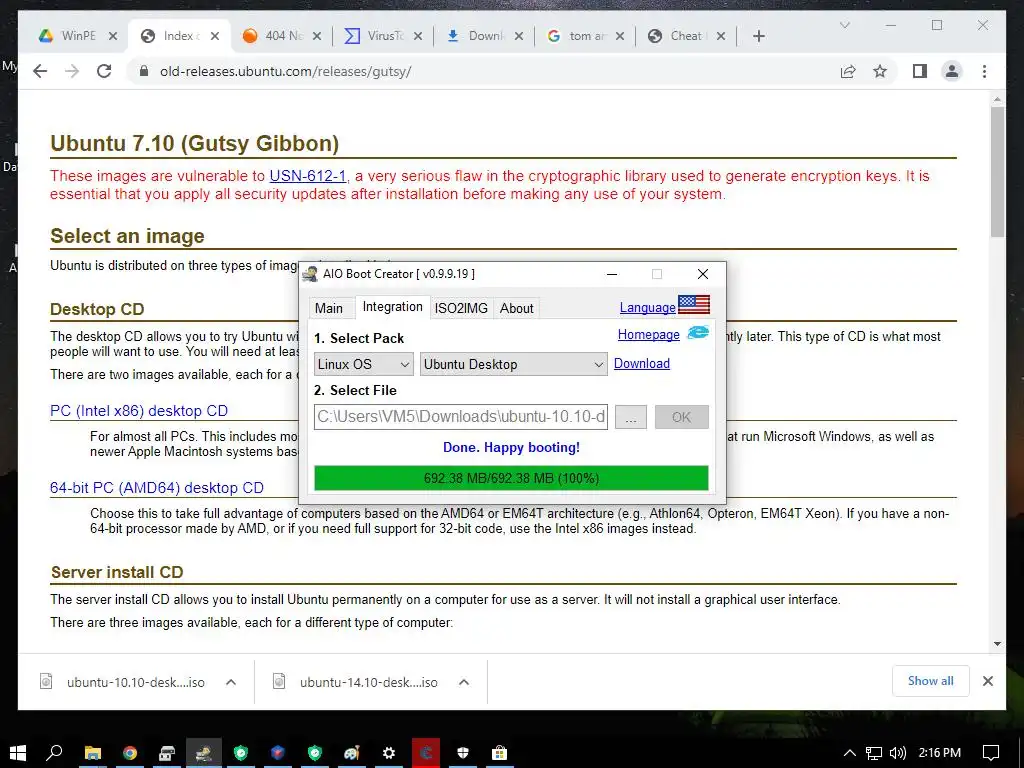Expand options for ubuntu-14.10 iso download
This screenshot has width=1024, height=768.
(x=464, y=682)
